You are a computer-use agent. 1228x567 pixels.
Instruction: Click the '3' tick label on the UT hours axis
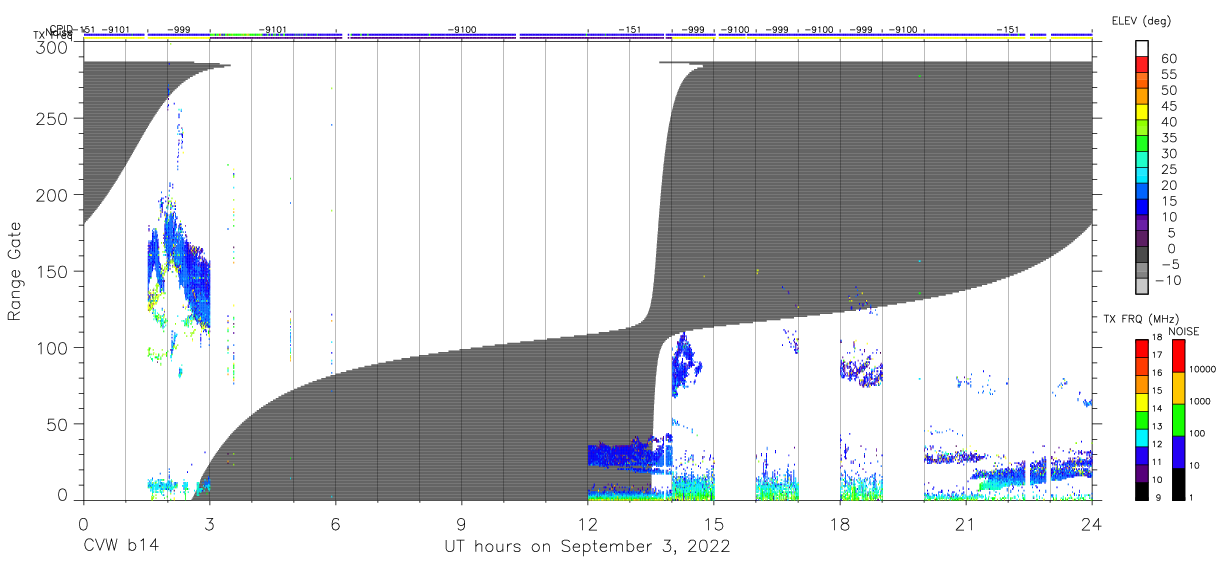pyautogui.click(x=210, y=523)
